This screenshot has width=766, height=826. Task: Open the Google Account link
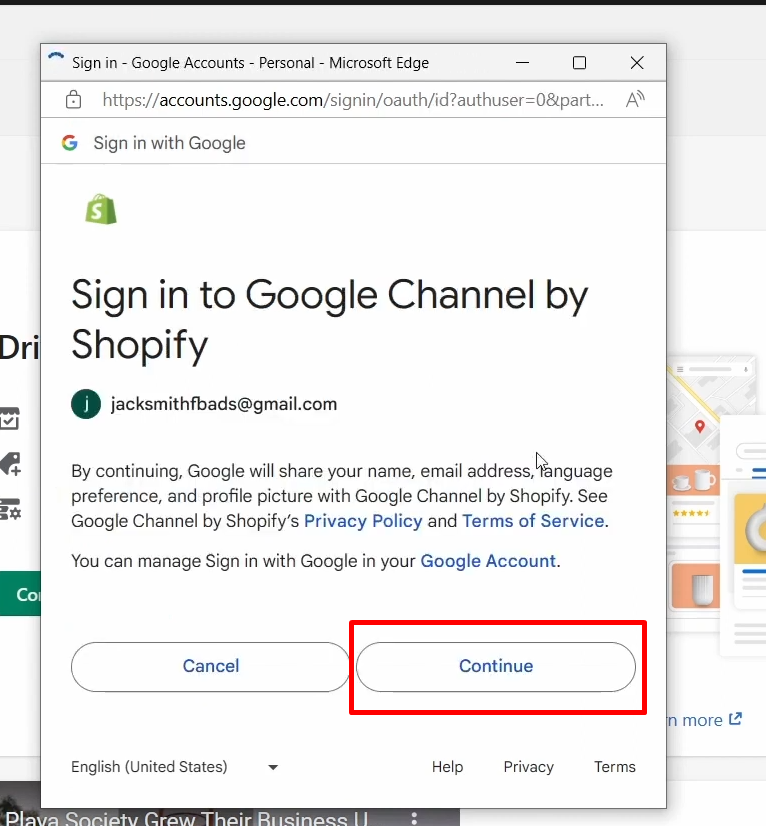[488, 561]
